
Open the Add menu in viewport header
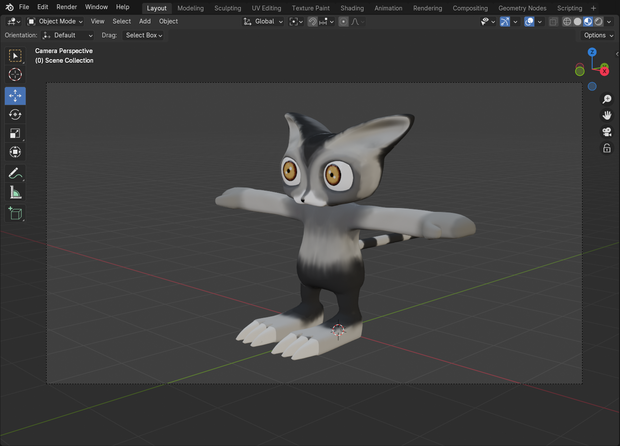(x=145, y=21)
